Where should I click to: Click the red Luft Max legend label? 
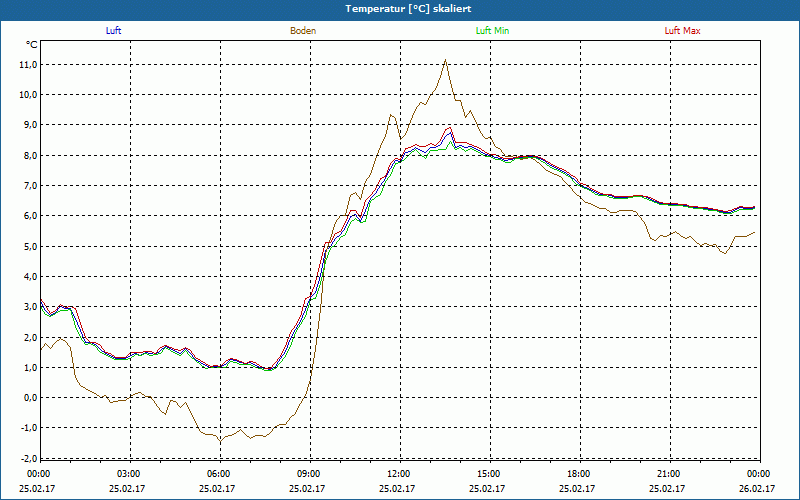[682, 31]
